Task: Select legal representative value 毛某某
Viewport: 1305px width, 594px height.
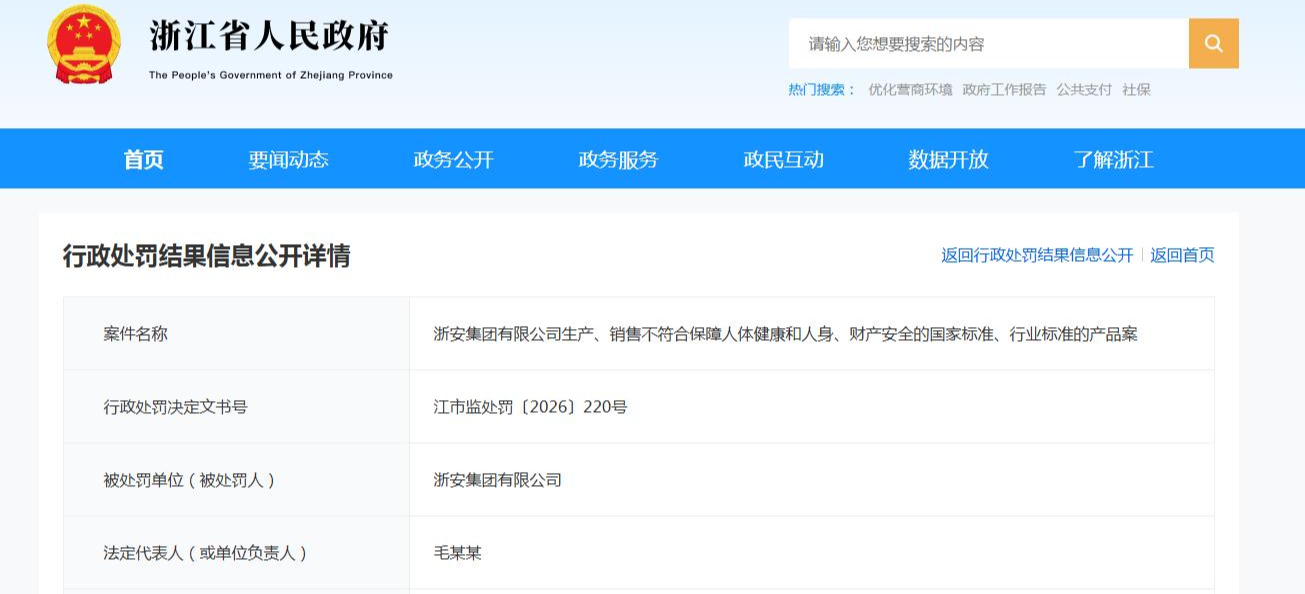Action: pos(457,553)
